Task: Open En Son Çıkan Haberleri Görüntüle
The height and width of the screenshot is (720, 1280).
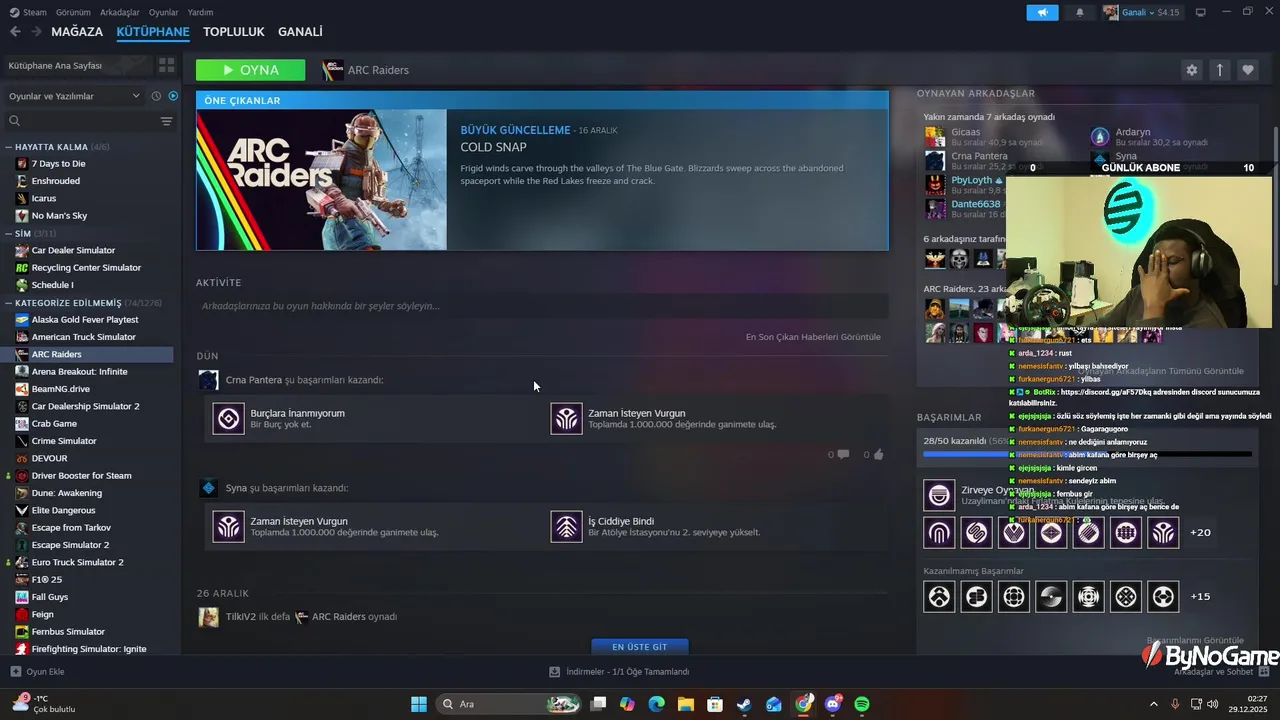Action: point(813,337)
